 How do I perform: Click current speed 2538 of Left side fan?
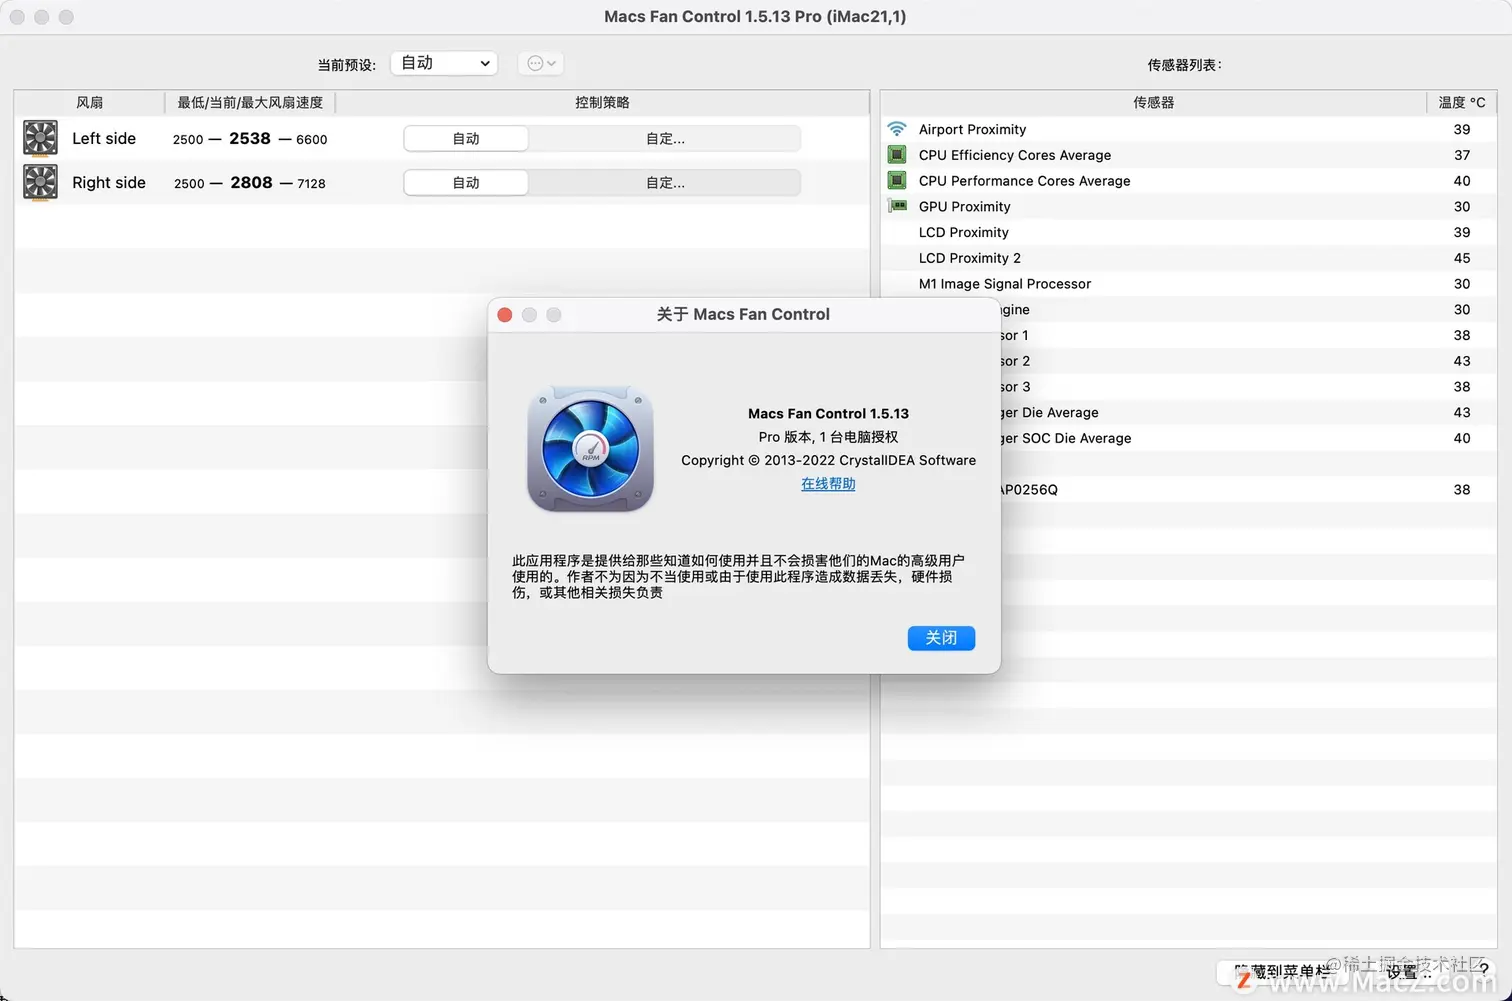250,139
